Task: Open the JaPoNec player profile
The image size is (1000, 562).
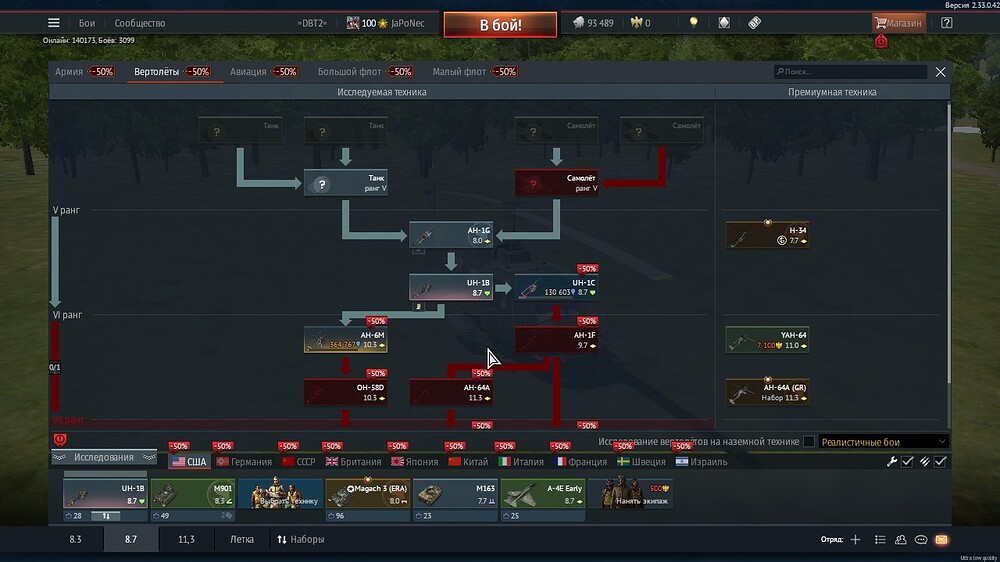Action: (407, 23)
